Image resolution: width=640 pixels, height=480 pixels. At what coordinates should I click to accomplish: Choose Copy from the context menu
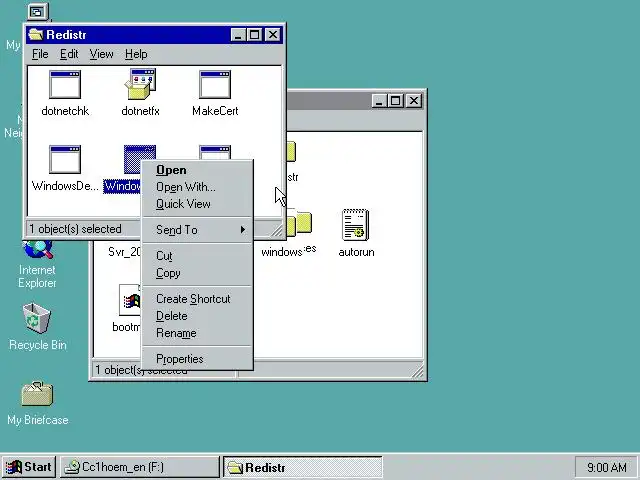point(198,273)
